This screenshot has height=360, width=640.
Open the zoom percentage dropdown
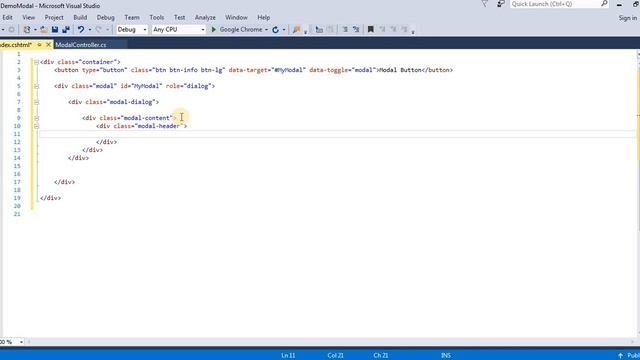tap(21, 342)
